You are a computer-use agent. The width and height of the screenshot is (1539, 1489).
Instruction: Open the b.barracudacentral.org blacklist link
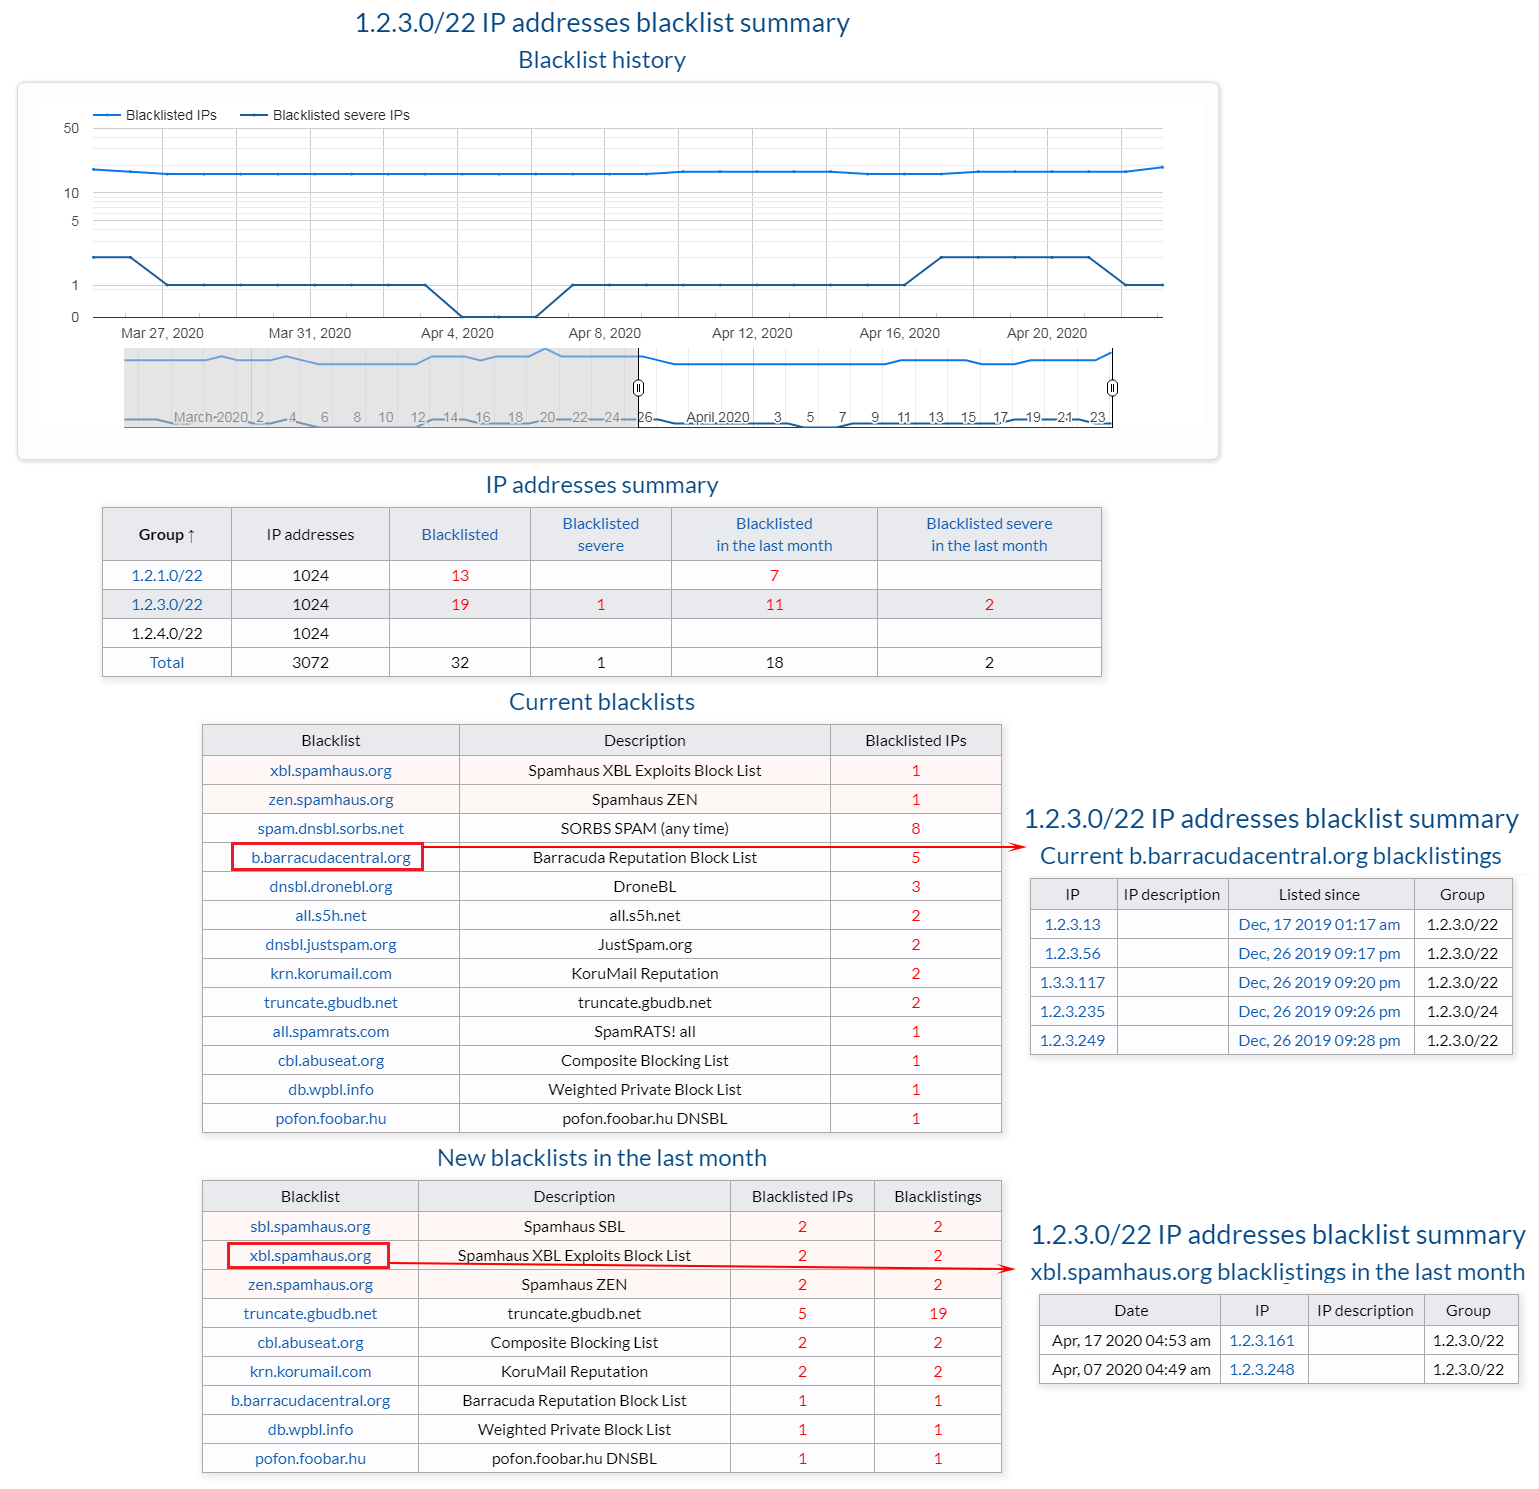click(329, 857)
